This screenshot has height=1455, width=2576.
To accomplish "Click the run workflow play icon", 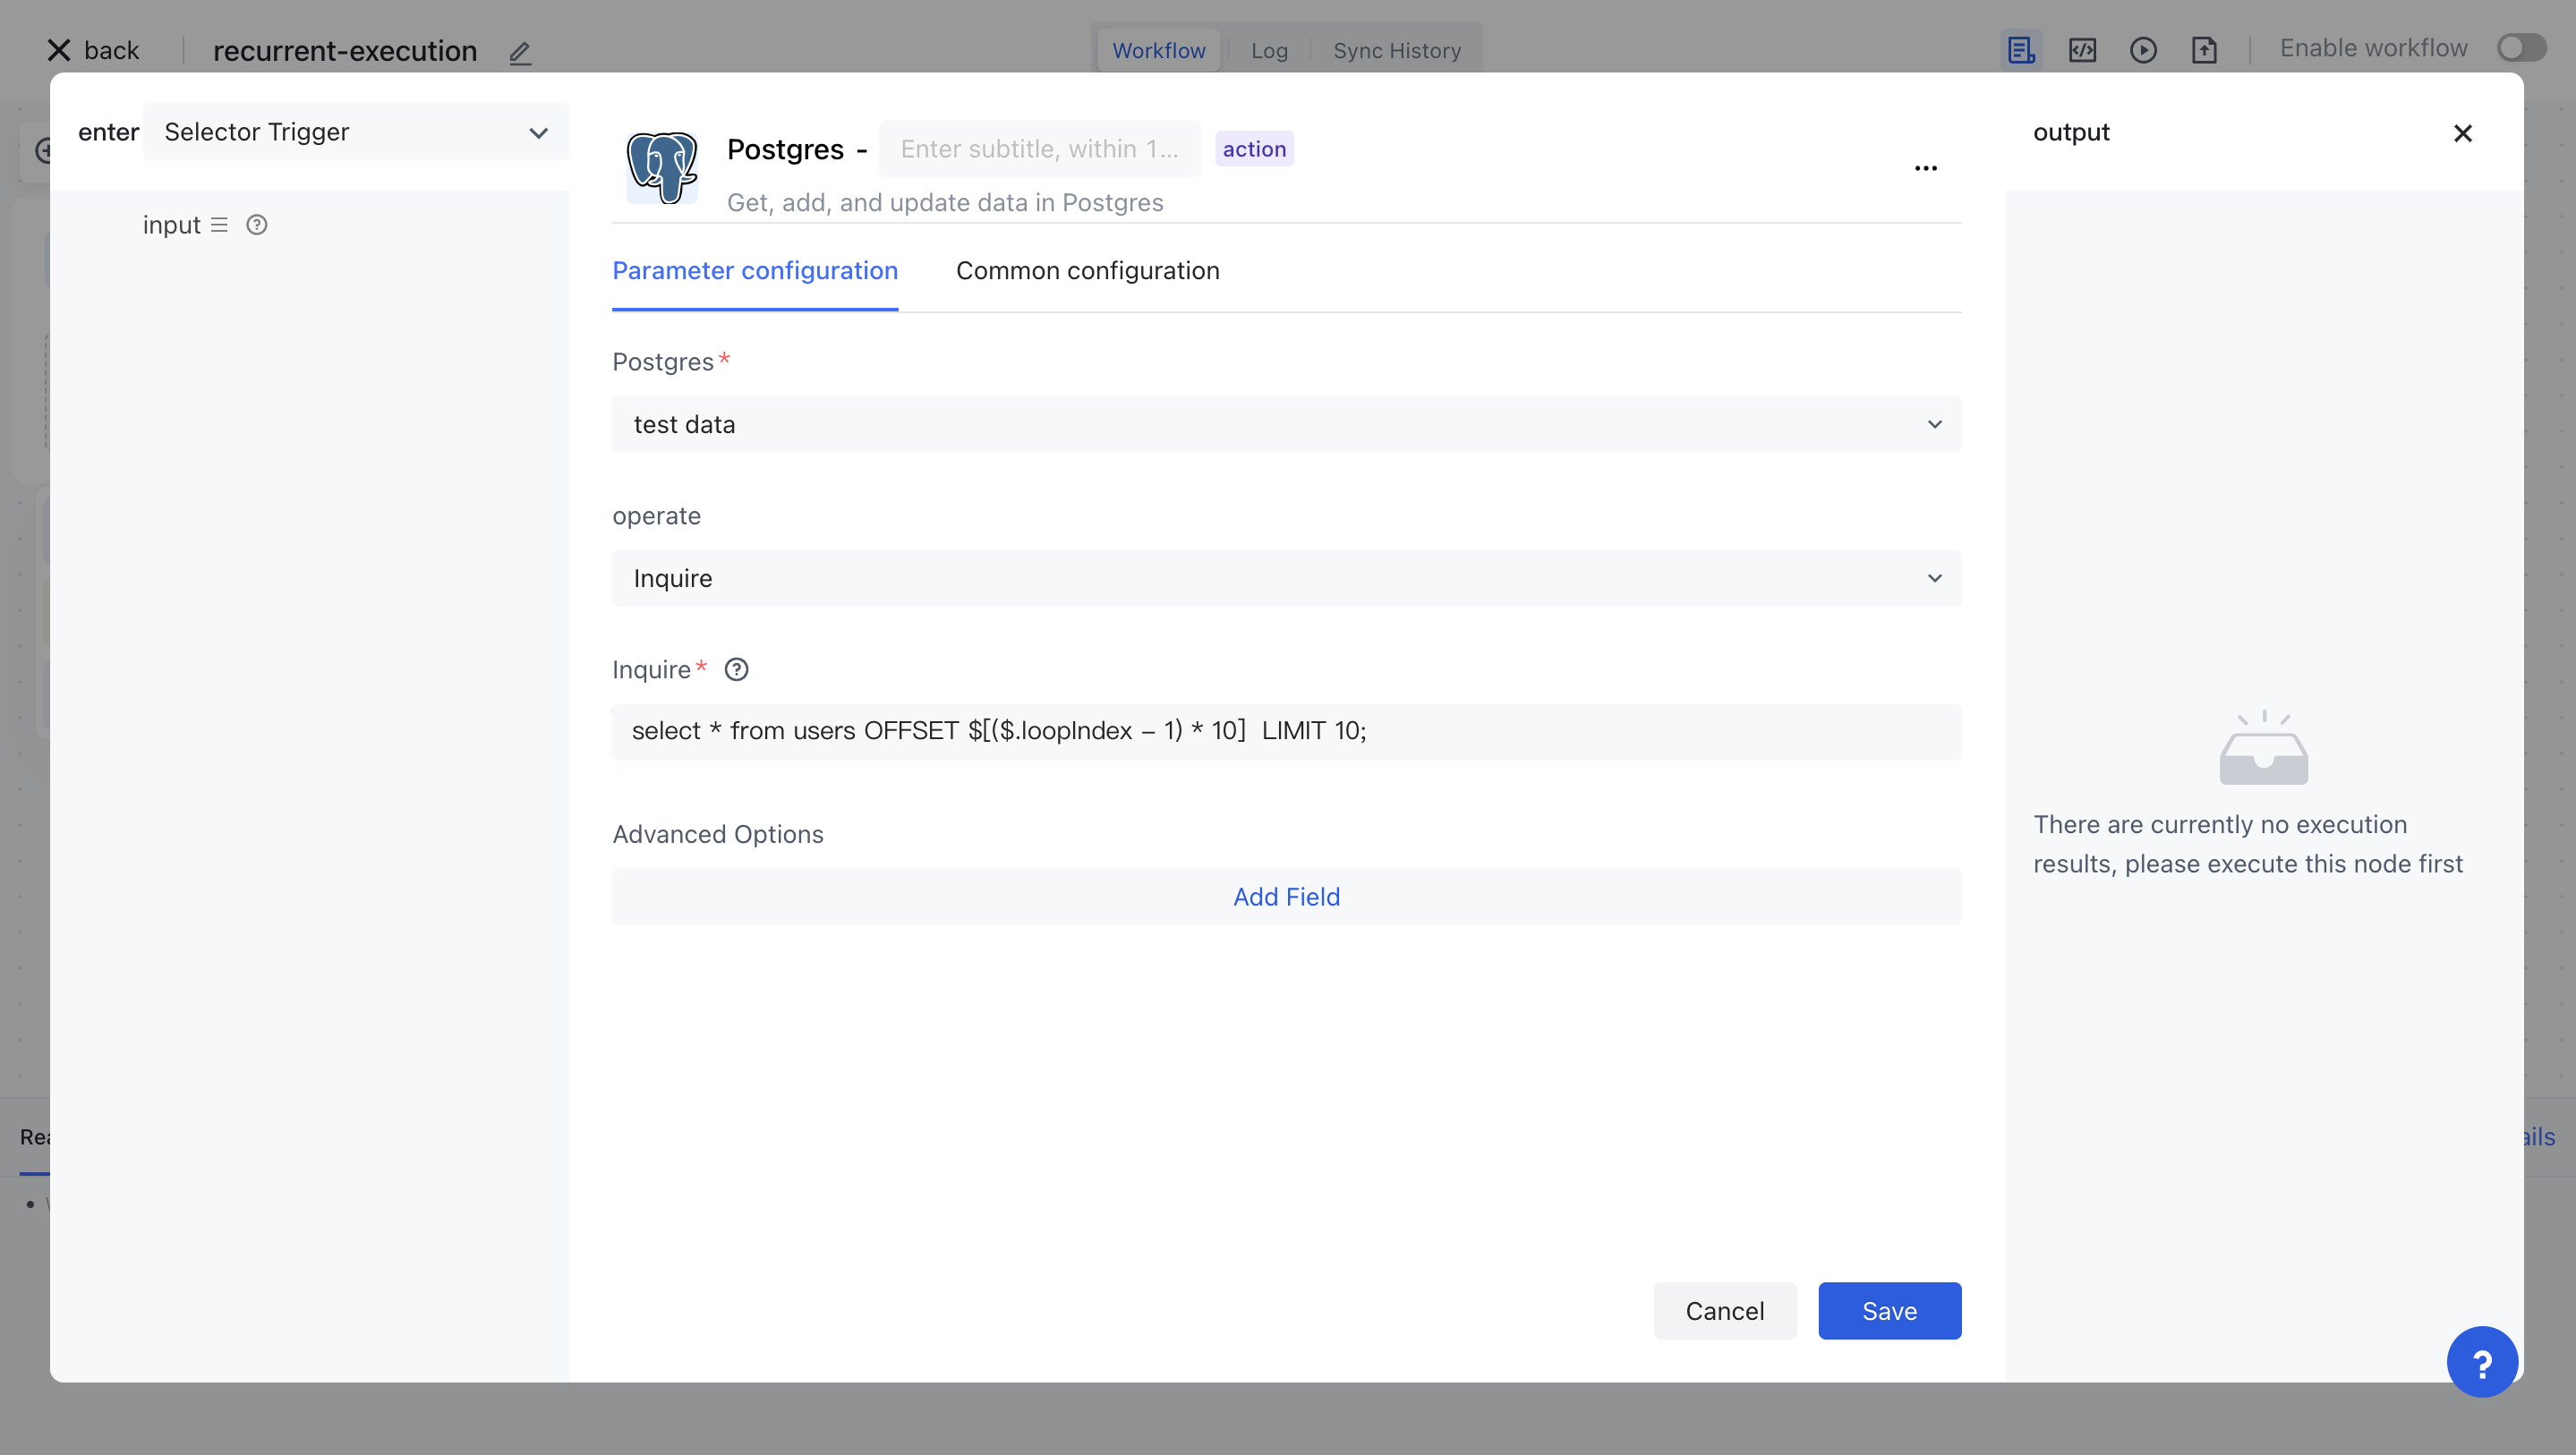I will click(2143, 50).
